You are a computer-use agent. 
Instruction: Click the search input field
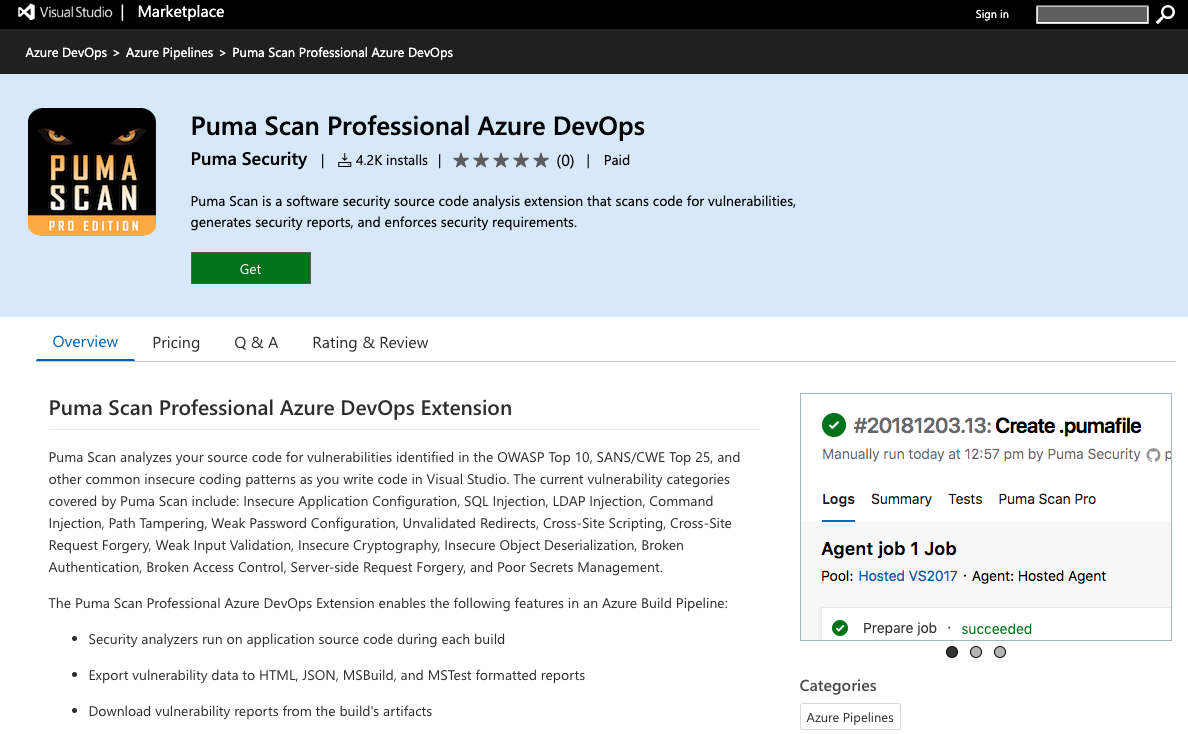coord(1092,14)
